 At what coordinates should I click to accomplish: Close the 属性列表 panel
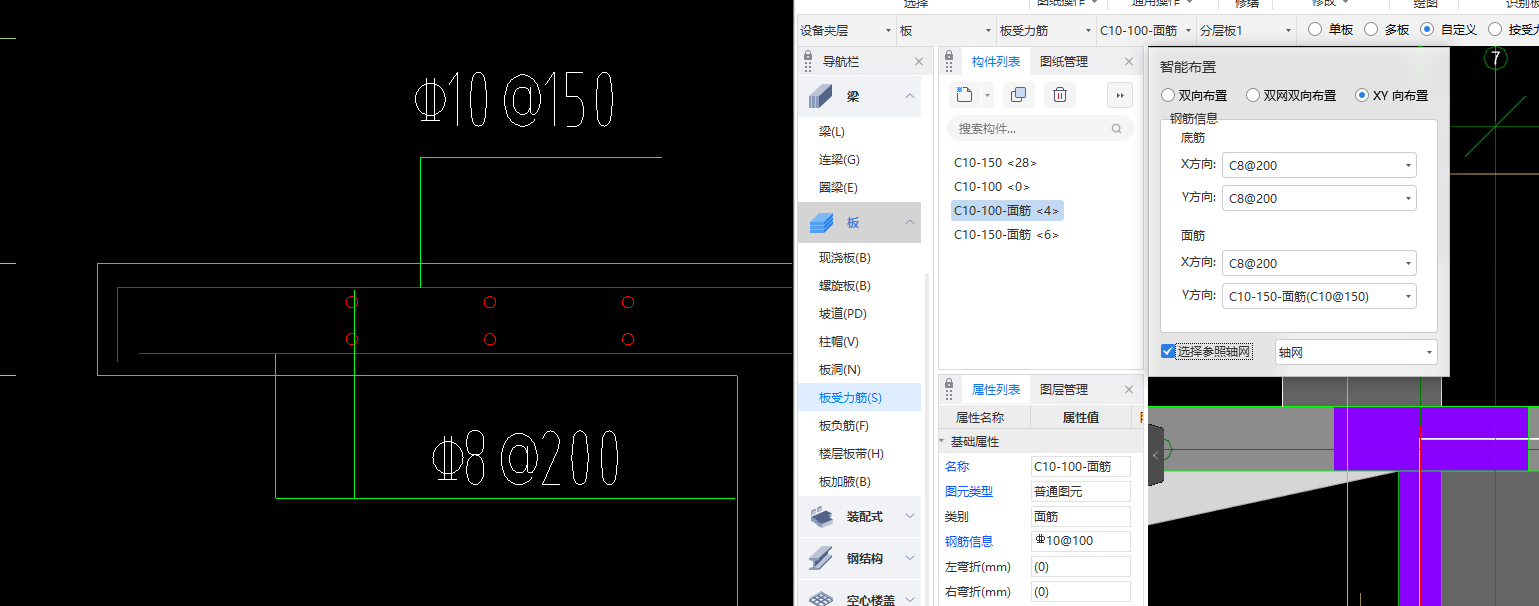click(x=1129, y=390)
